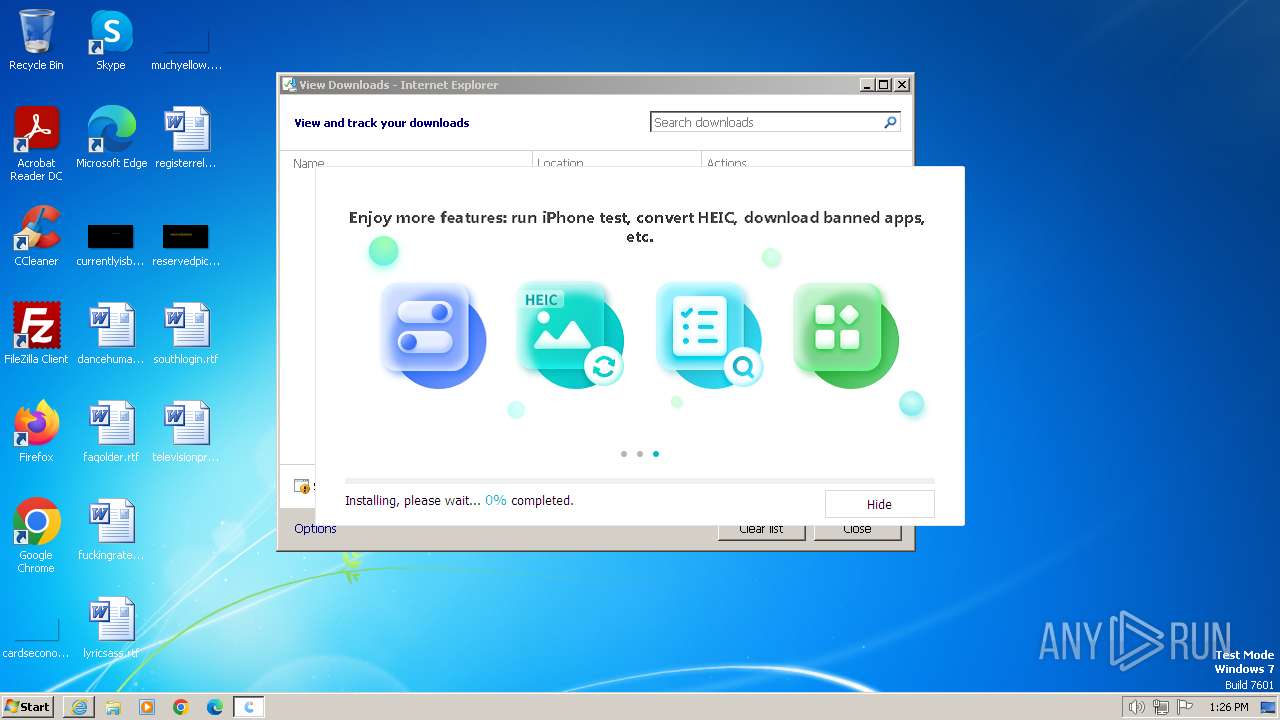1280x720 pixels.
Task: Open lyricsass.rtf document icon
Action: pyautogui.click(x=111, y=627)
